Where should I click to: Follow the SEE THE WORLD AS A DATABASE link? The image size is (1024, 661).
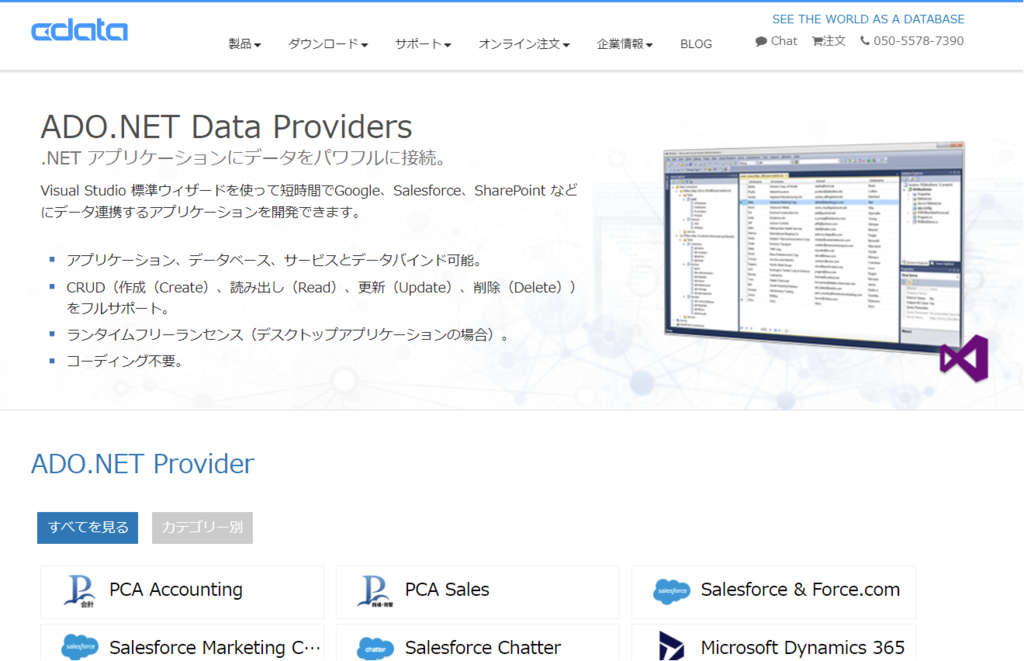pyautogui.click(x=868, y=18)
